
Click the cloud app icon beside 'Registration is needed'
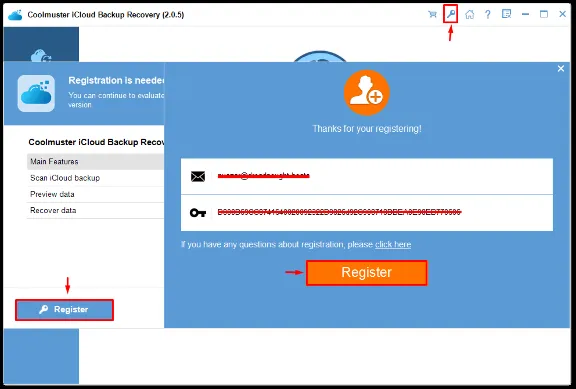(x=36, y=94)
